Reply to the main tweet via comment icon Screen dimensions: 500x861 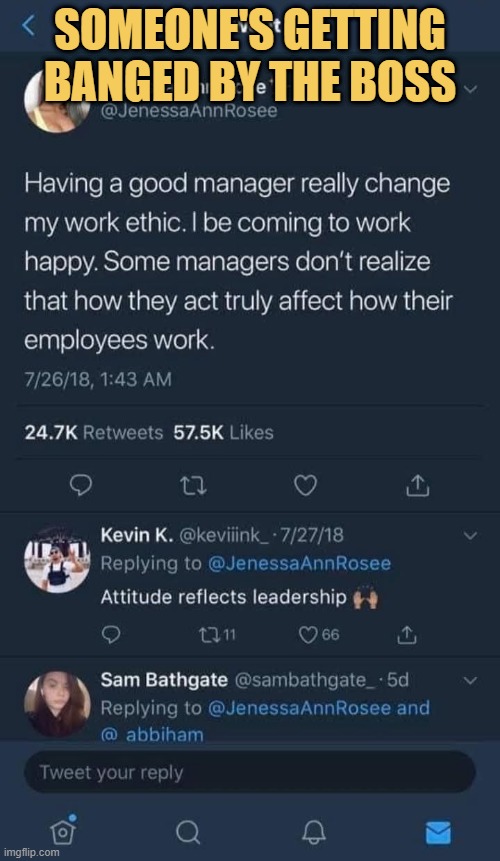pyautogui.click(x=81, y=485)
